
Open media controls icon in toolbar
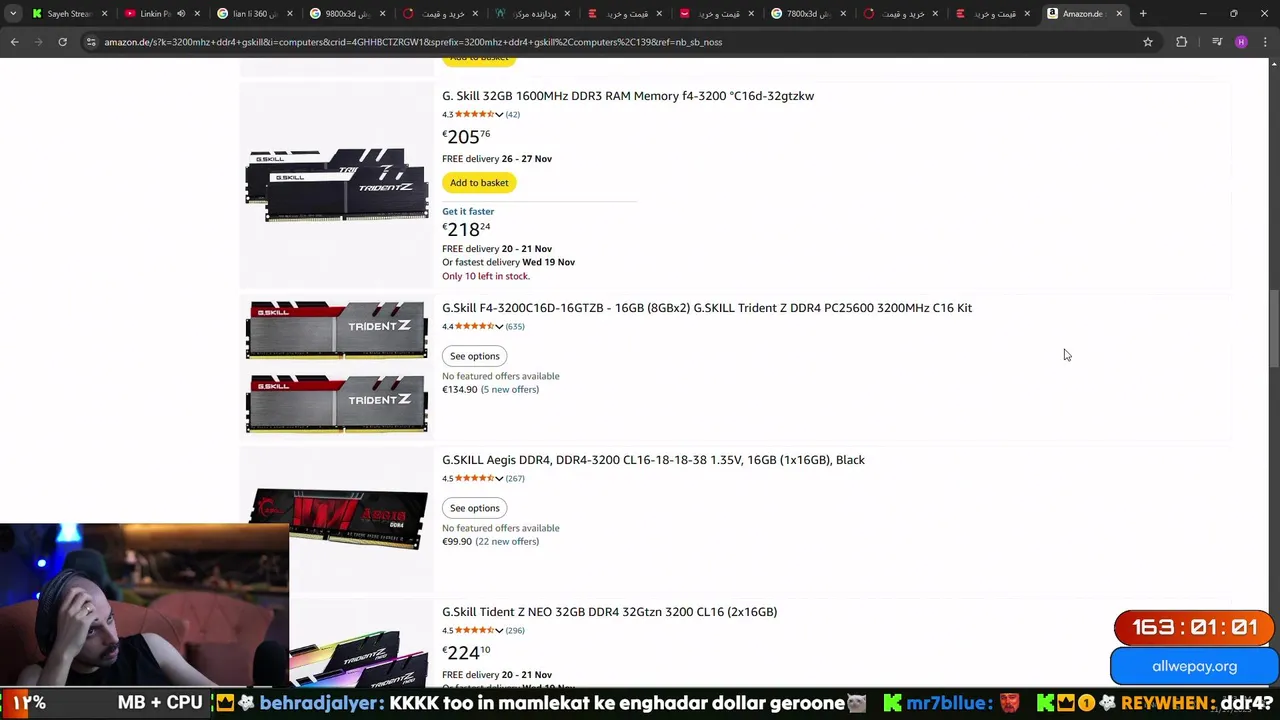tap(1217, 42)
